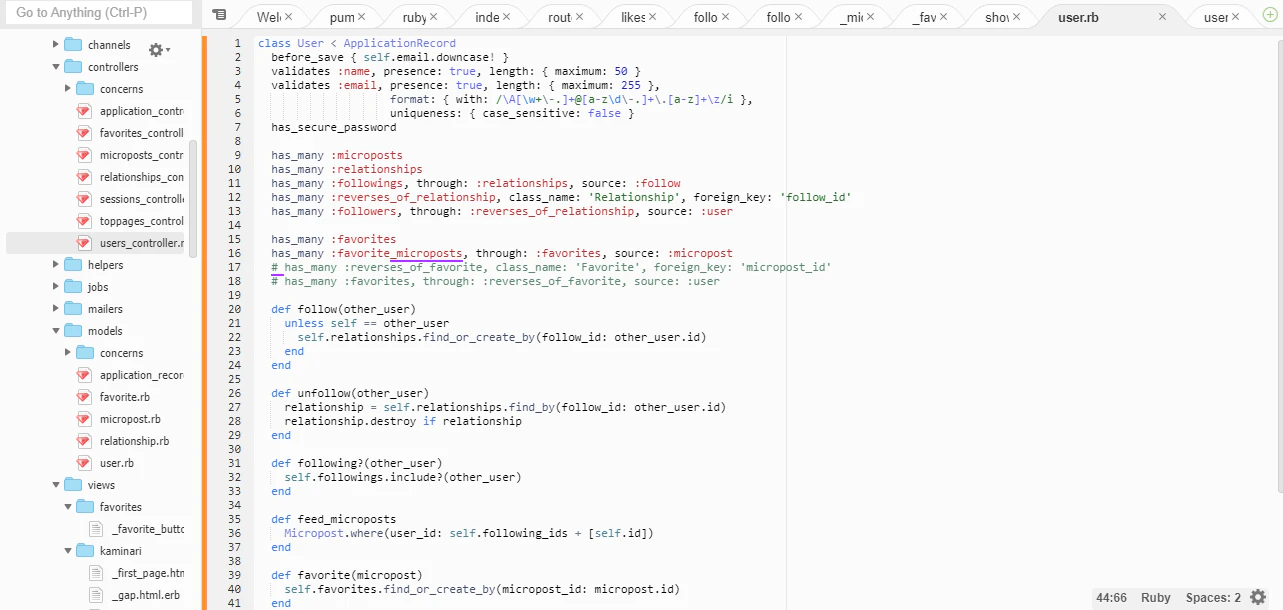This screenshot has height=610, width=1283.
Task: Click line number 39 in the gutter
Action: pyautogui.click(x=235, y=575)
